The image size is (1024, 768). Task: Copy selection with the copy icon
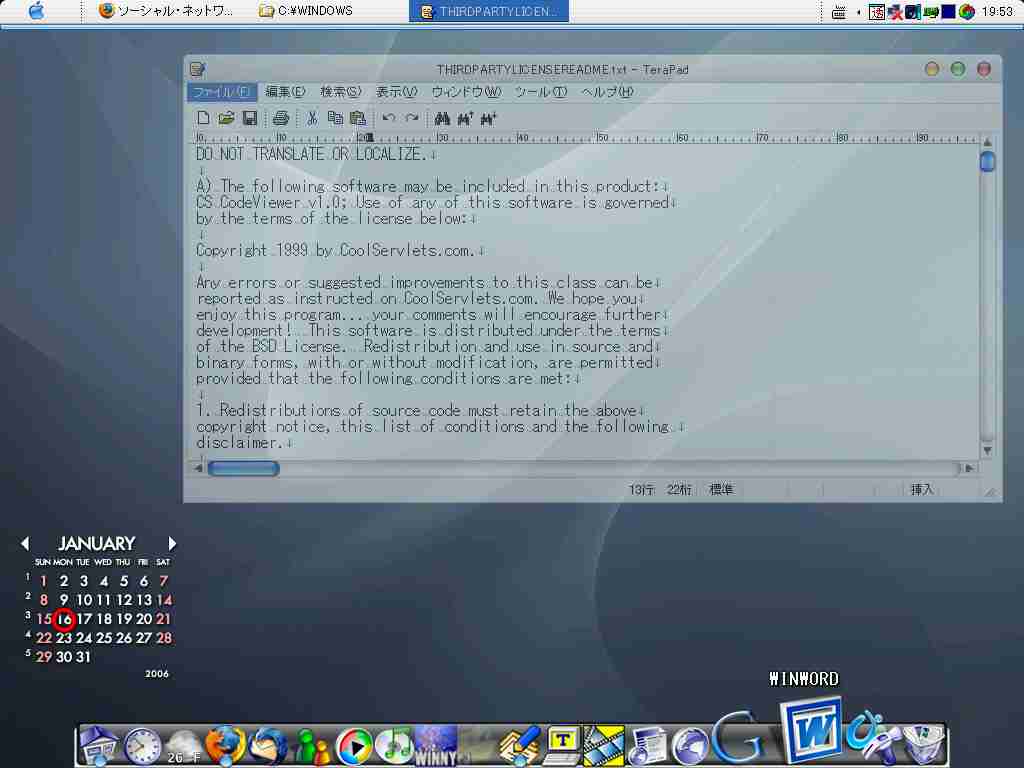click(x=335, y=118)
